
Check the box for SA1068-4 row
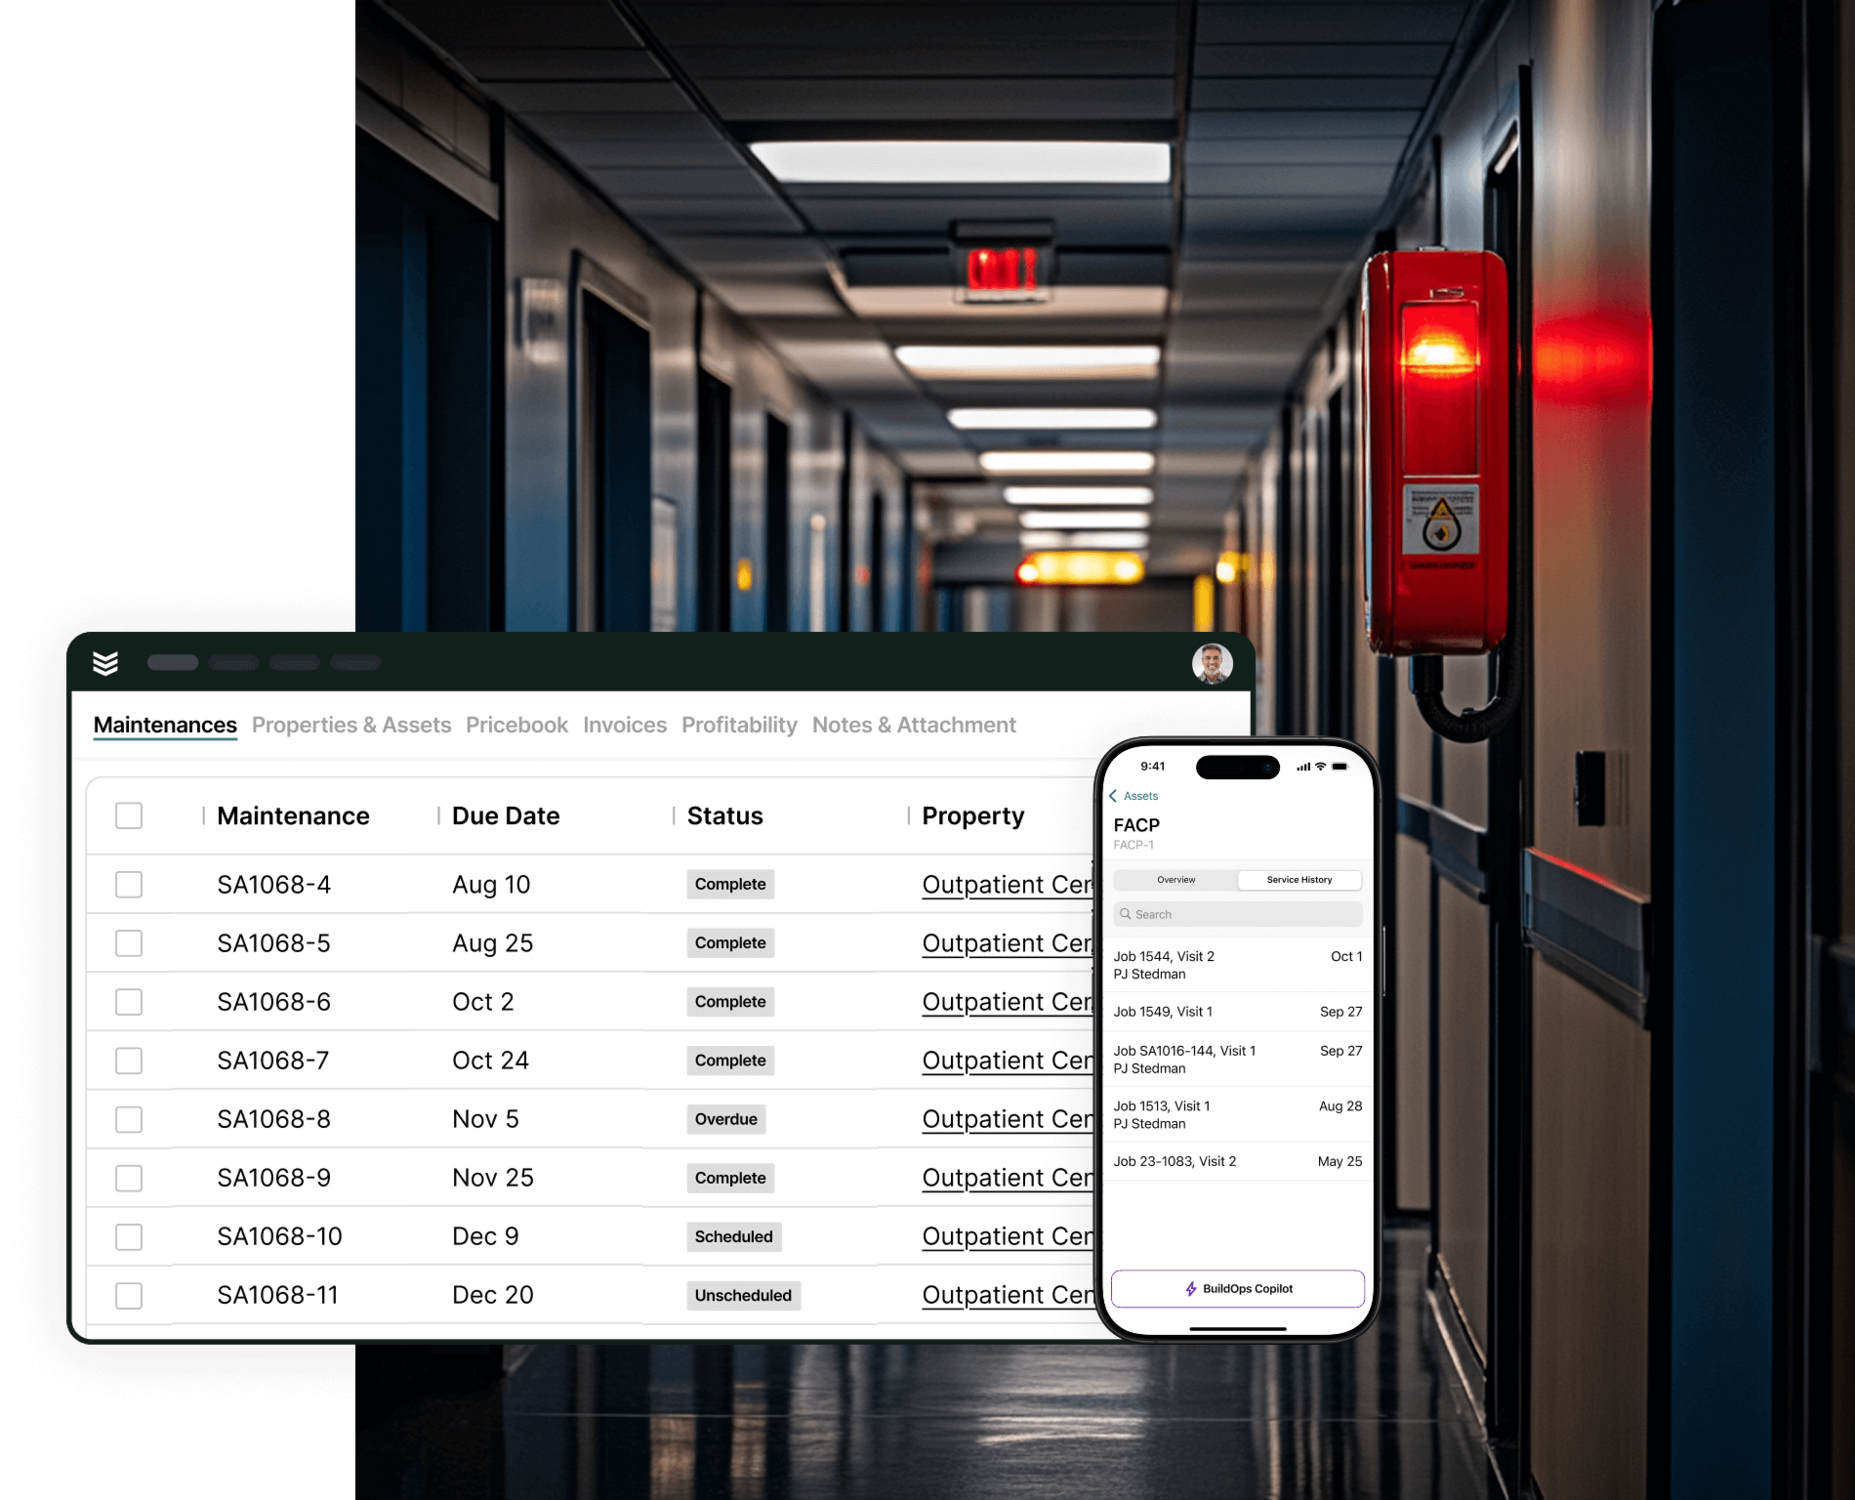129,885
